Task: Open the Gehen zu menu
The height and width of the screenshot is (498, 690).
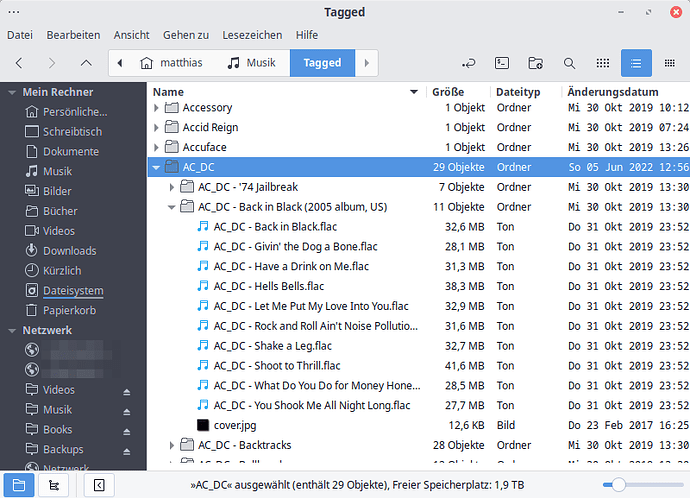Action: (186, 35)
